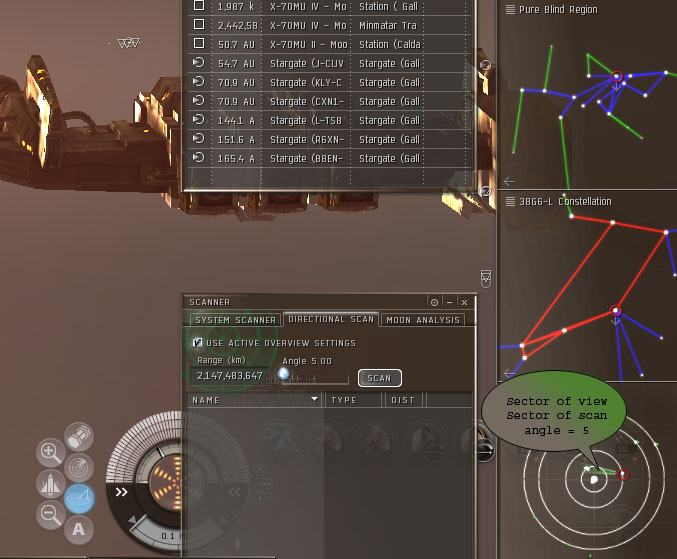Image resolution: width=677 pixels, height=559 pixels.
Task: Click the Pure Blind Region title
Action: click(x=558, y=9)
